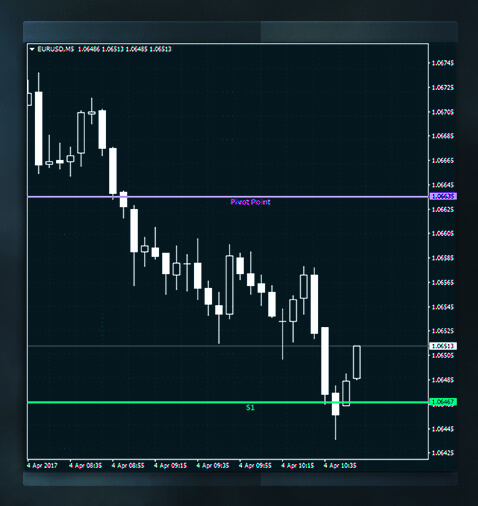This screenshot has width=478, height=506.
Task: Click the green 1.06467 S1 price tag
Action: (443, 402)
